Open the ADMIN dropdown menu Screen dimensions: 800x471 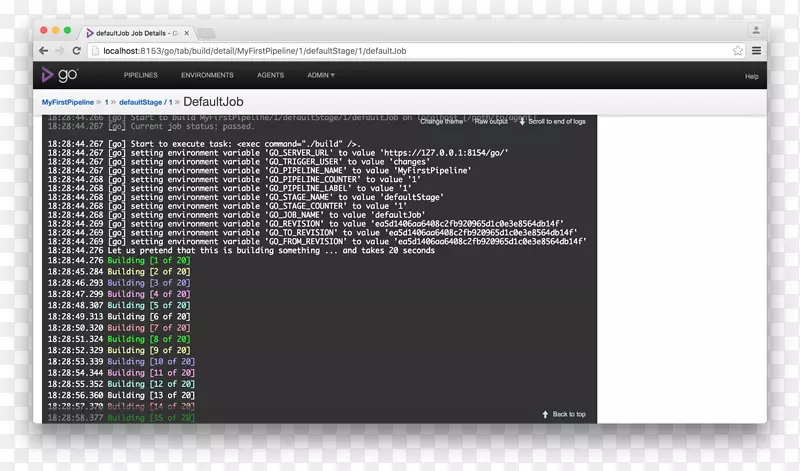(x=321, y=76)
